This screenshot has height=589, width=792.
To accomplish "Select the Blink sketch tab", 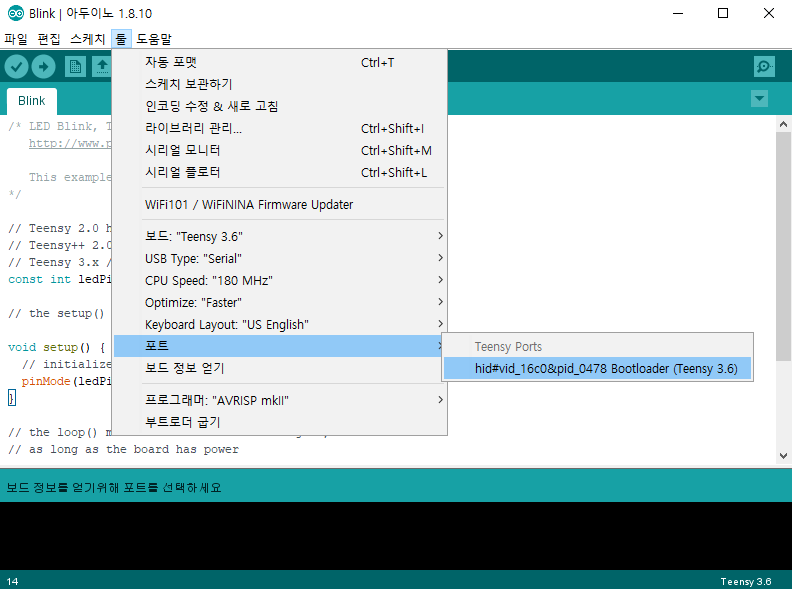I will coord(31,101).
